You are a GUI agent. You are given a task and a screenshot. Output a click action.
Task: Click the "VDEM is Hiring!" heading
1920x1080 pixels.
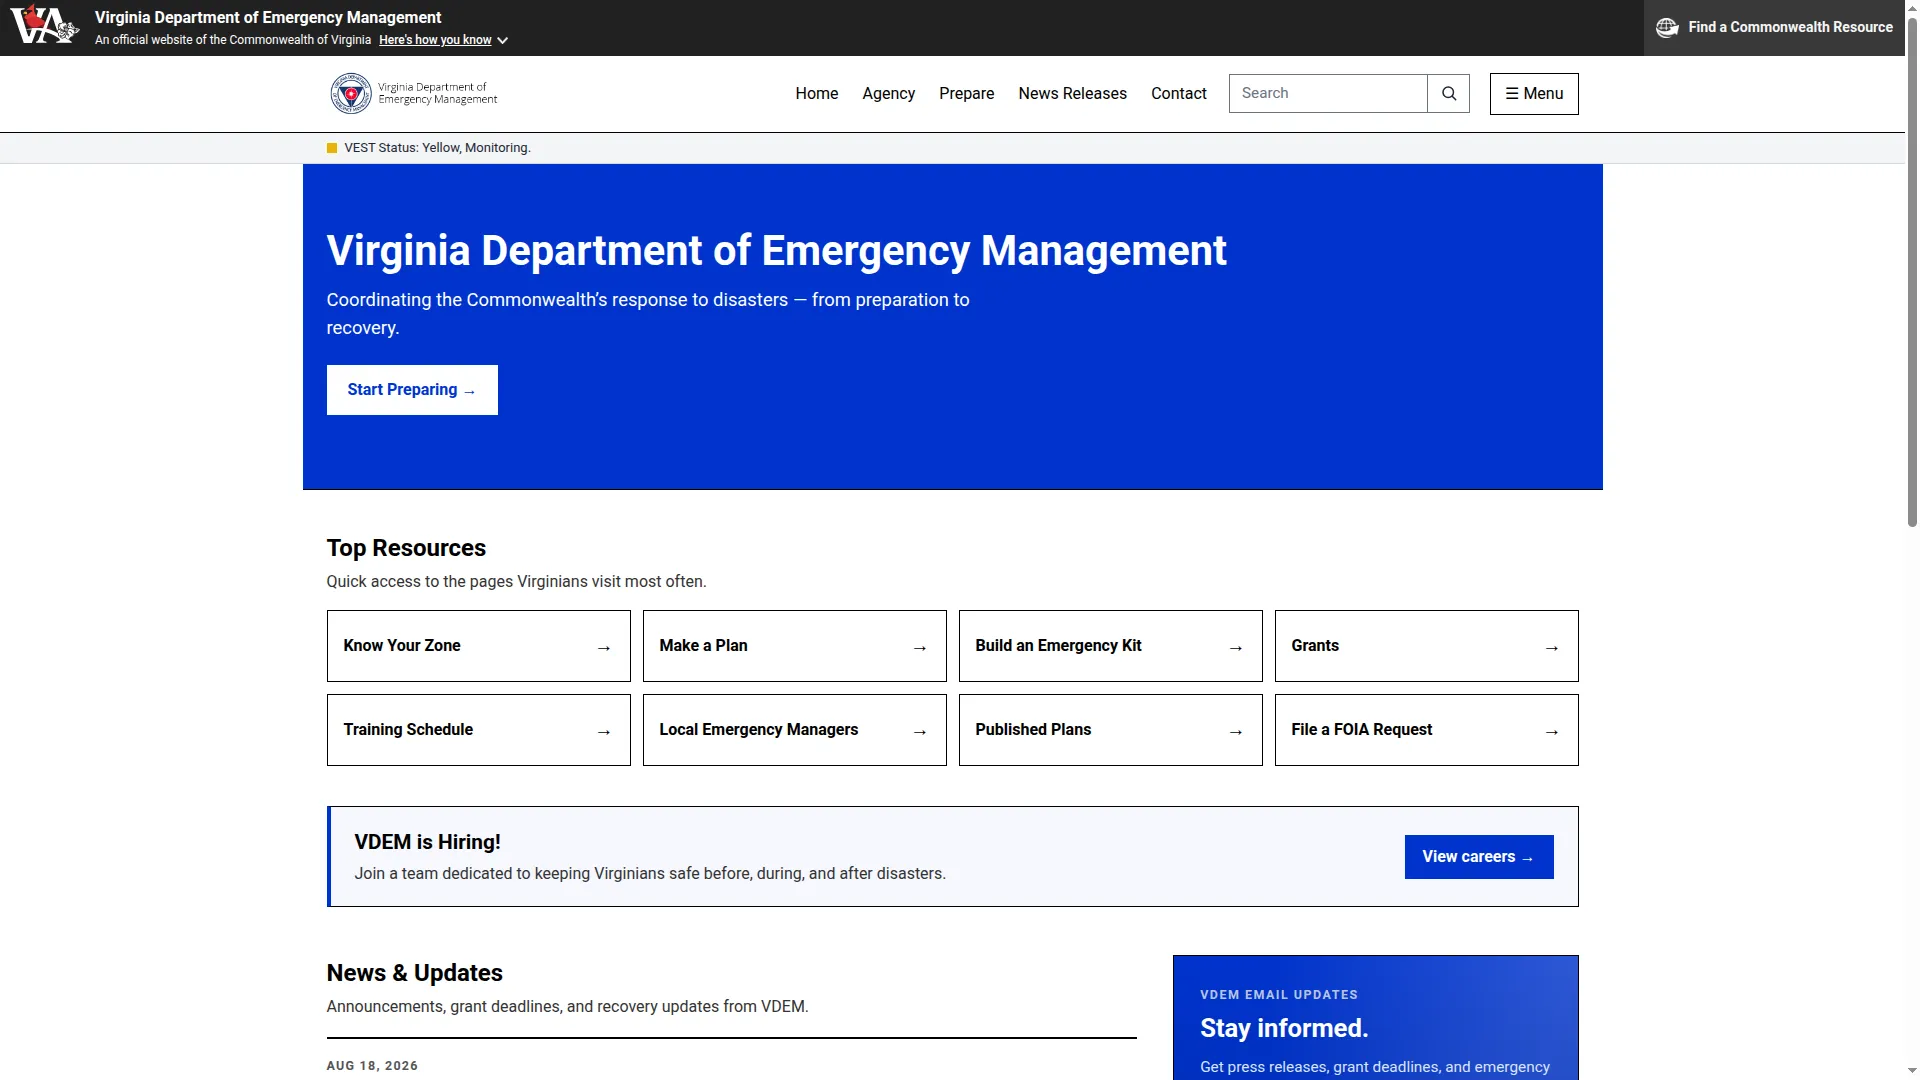point(427,842)
